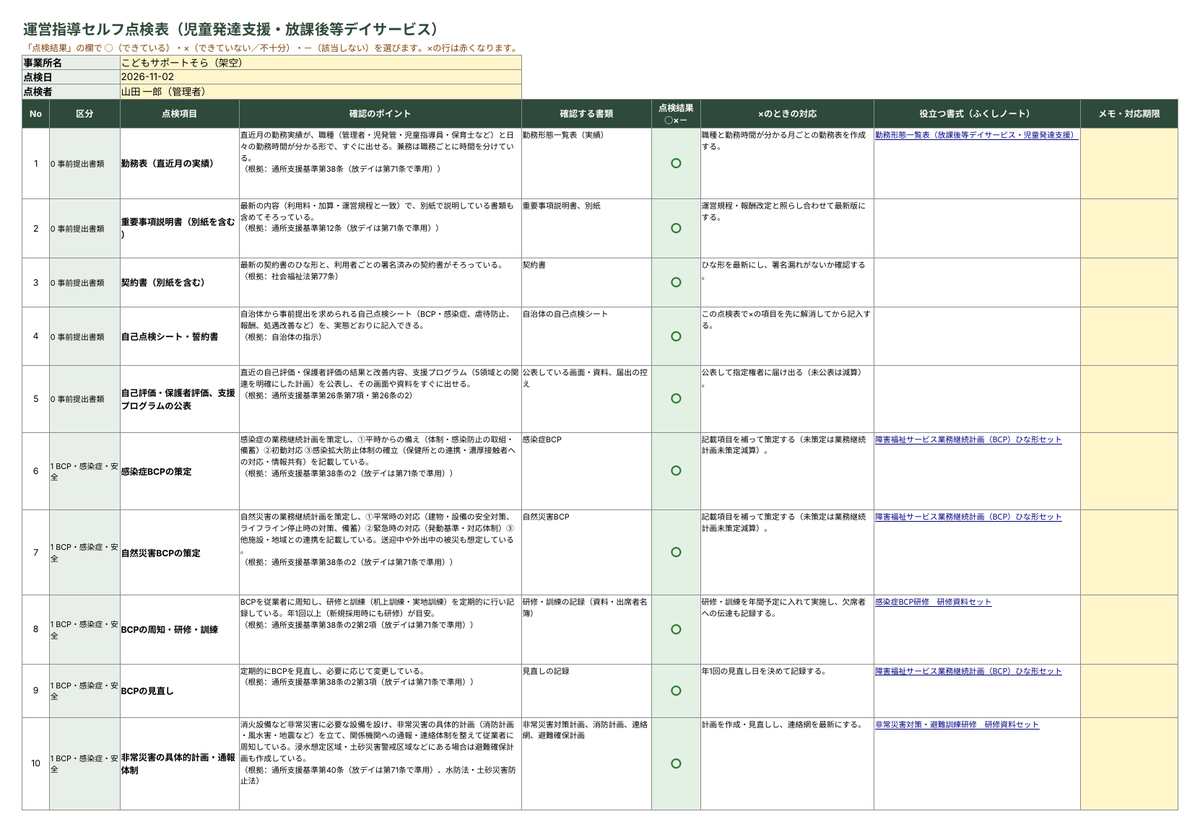Open the BCPひな形セット link in 自然災害BCPの策定 row
The width and height of the screenshot is (1200, 832).
(x=968, y=517)
